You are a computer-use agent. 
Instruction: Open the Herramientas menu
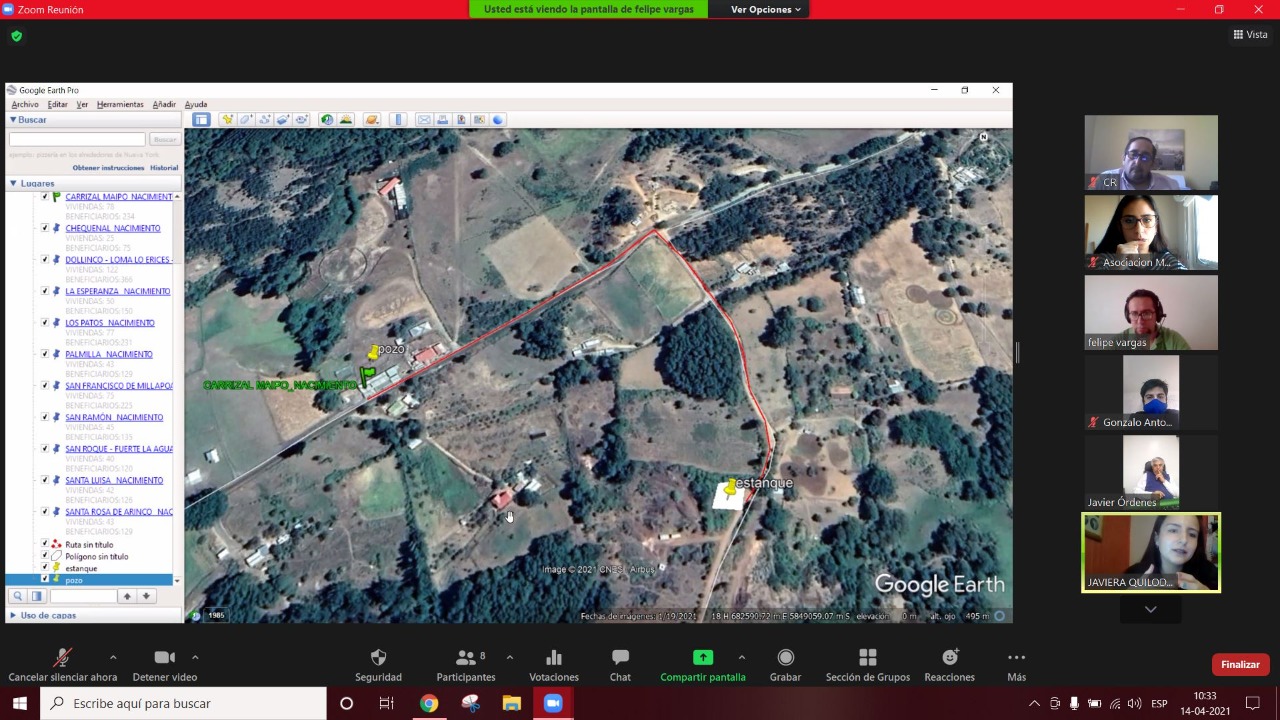pyautogui.click(x=120, y=104)
